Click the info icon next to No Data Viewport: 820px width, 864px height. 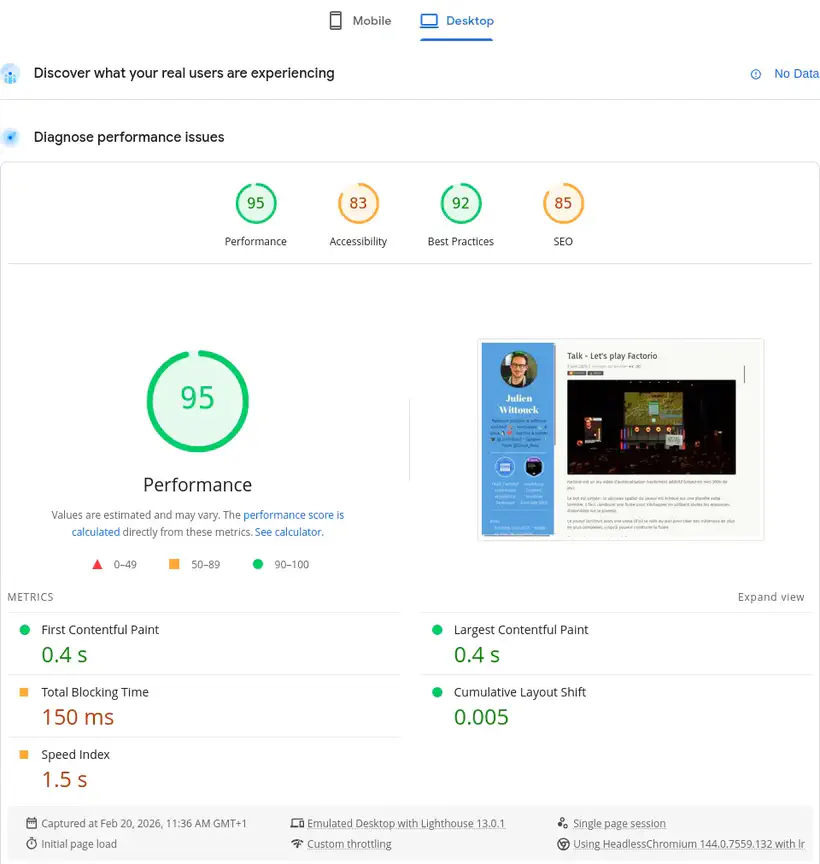[x=756, y=73]
